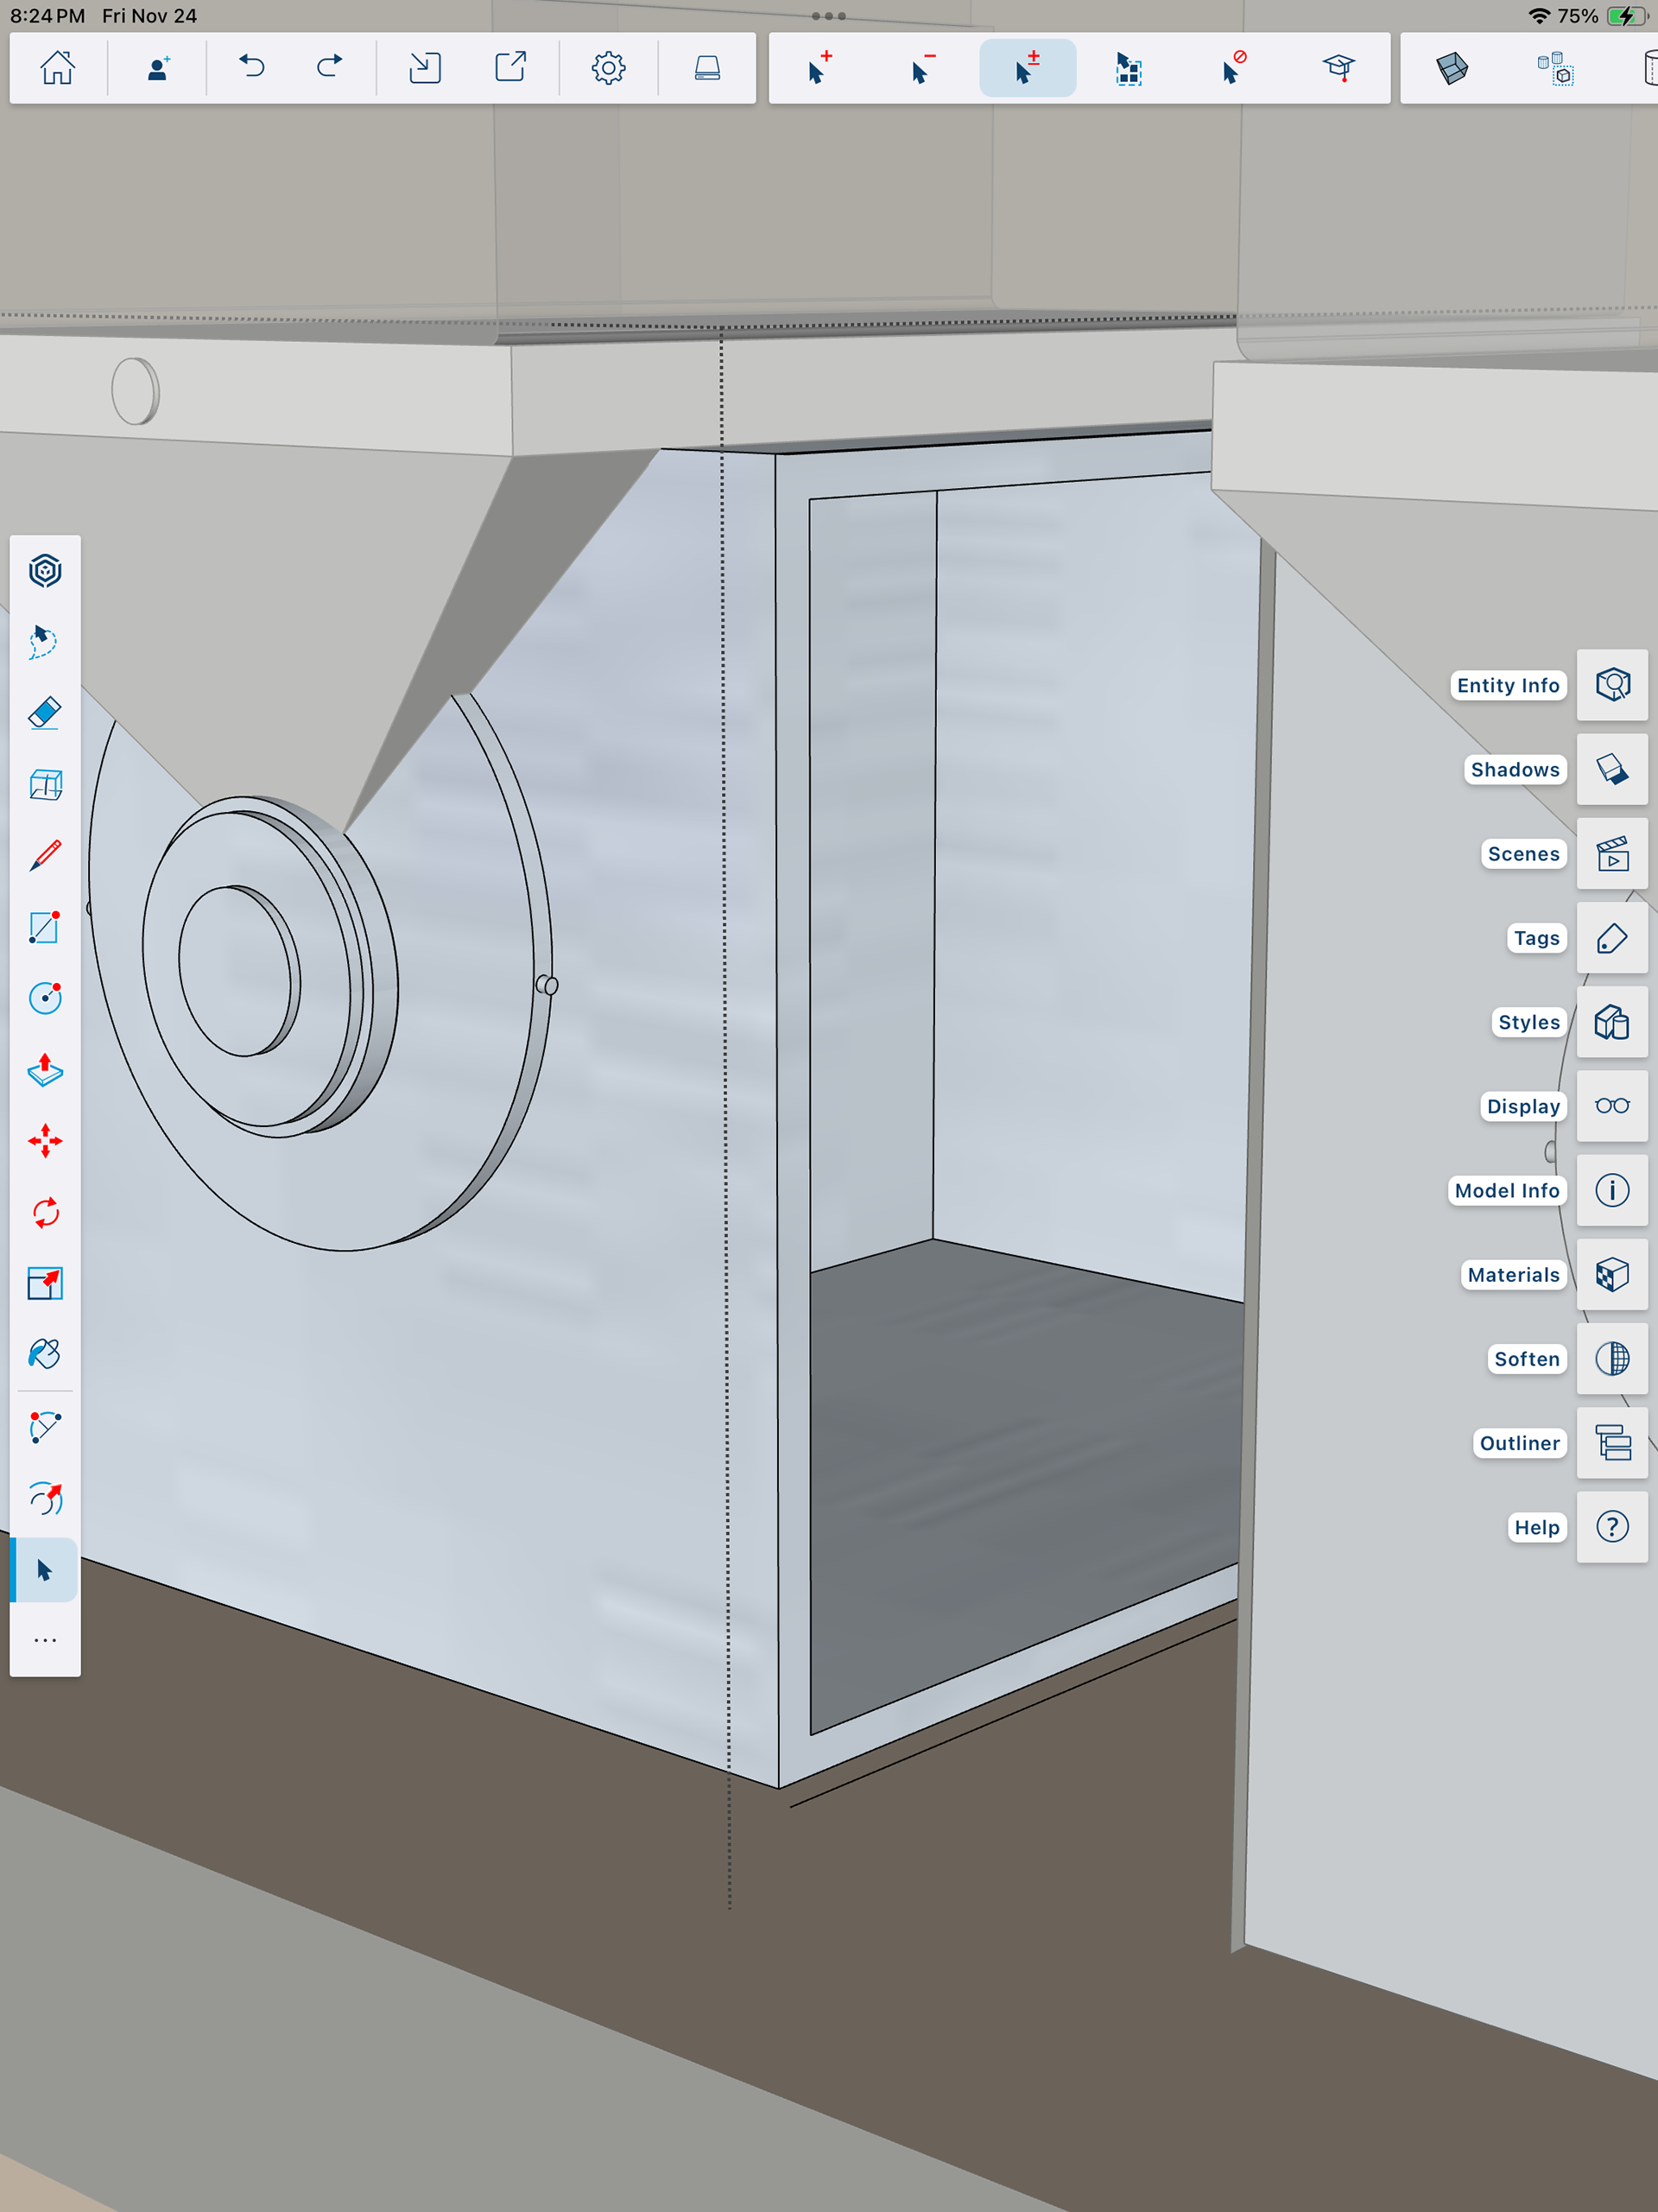This screenshot has width=1658, height=2212.
Task: Enable add-to-selection mode
Action: [x=820, y=68]
